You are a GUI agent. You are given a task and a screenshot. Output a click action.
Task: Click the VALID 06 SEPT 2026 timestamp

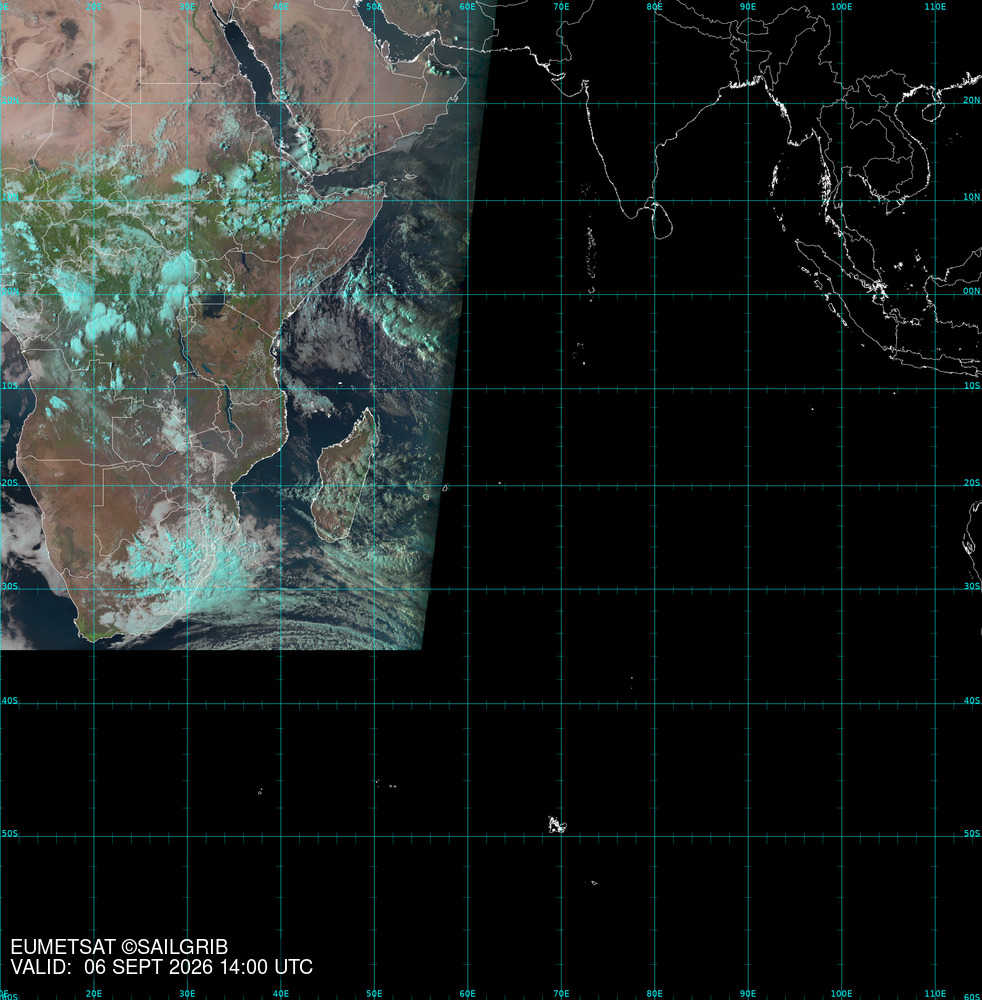point(162,967)
